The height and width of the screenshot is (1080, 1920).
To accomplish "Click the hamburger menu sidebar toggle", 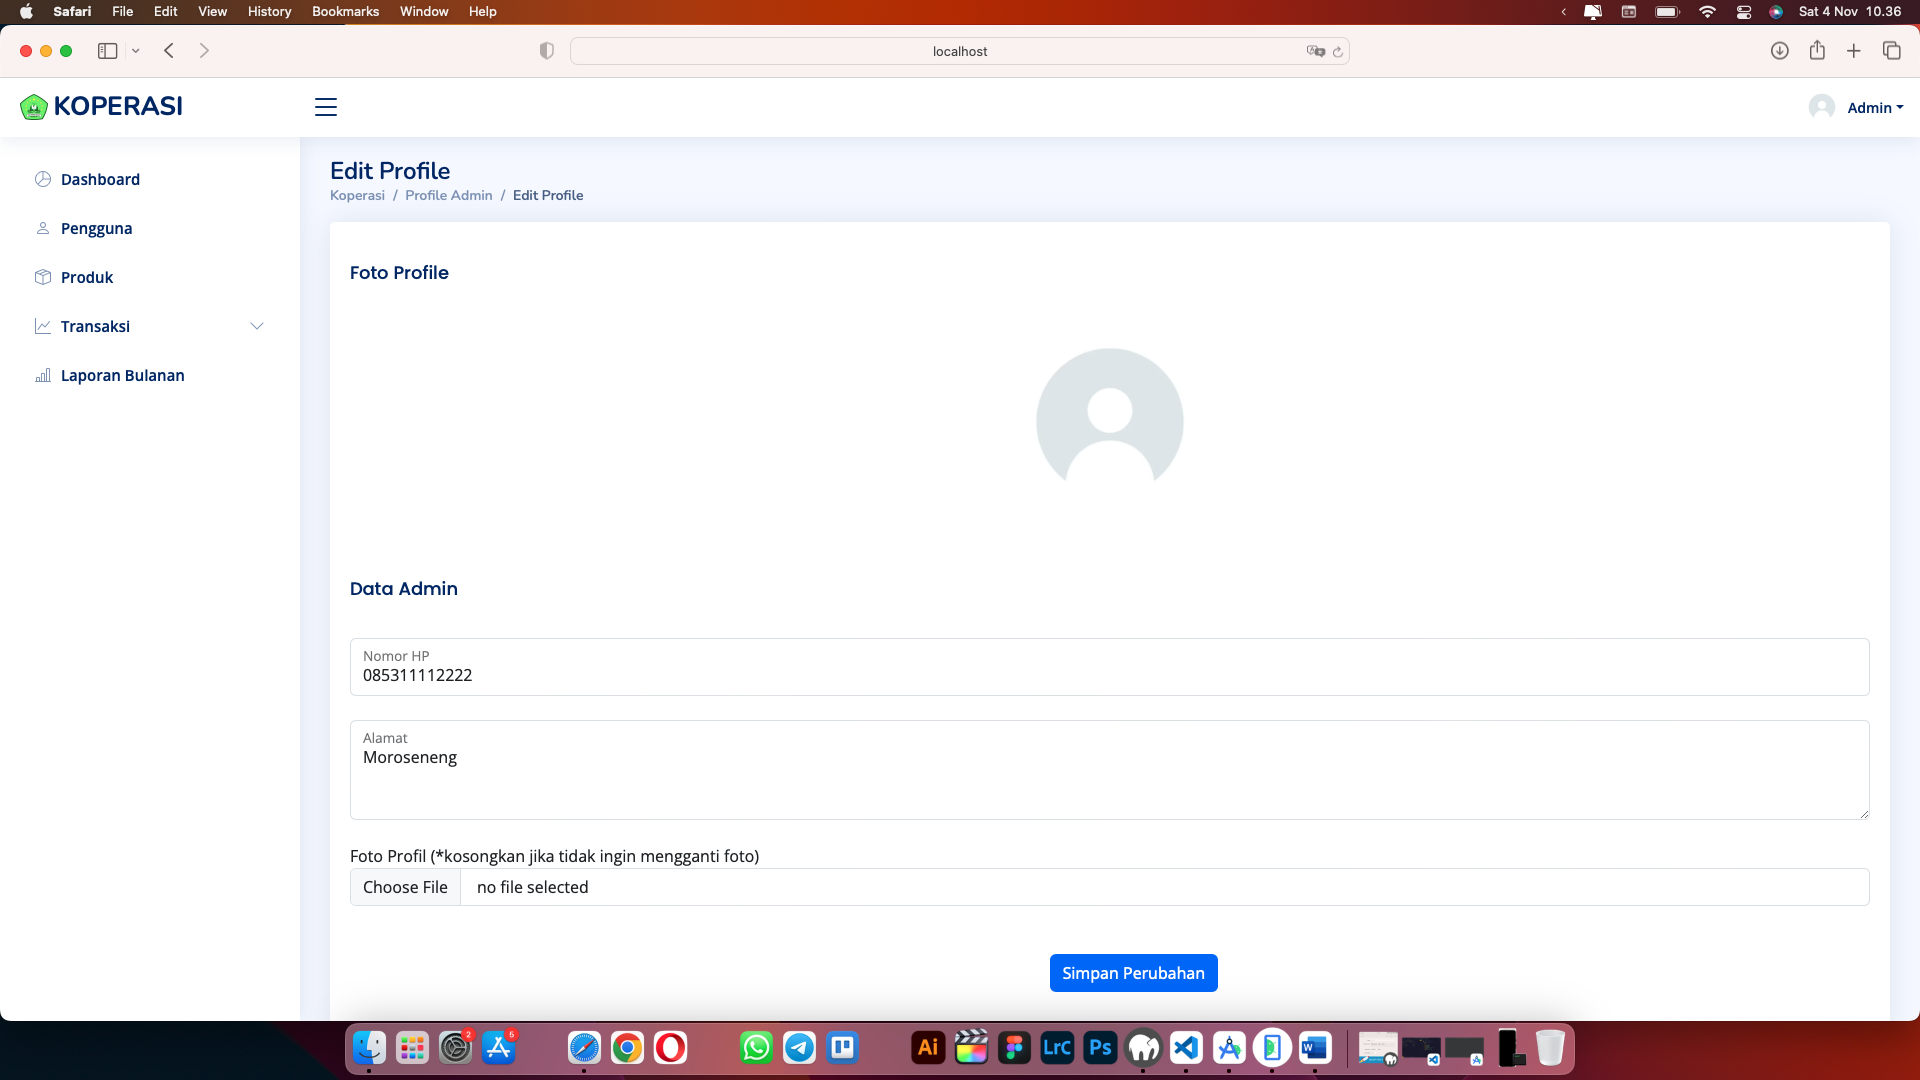I will 326,107.
